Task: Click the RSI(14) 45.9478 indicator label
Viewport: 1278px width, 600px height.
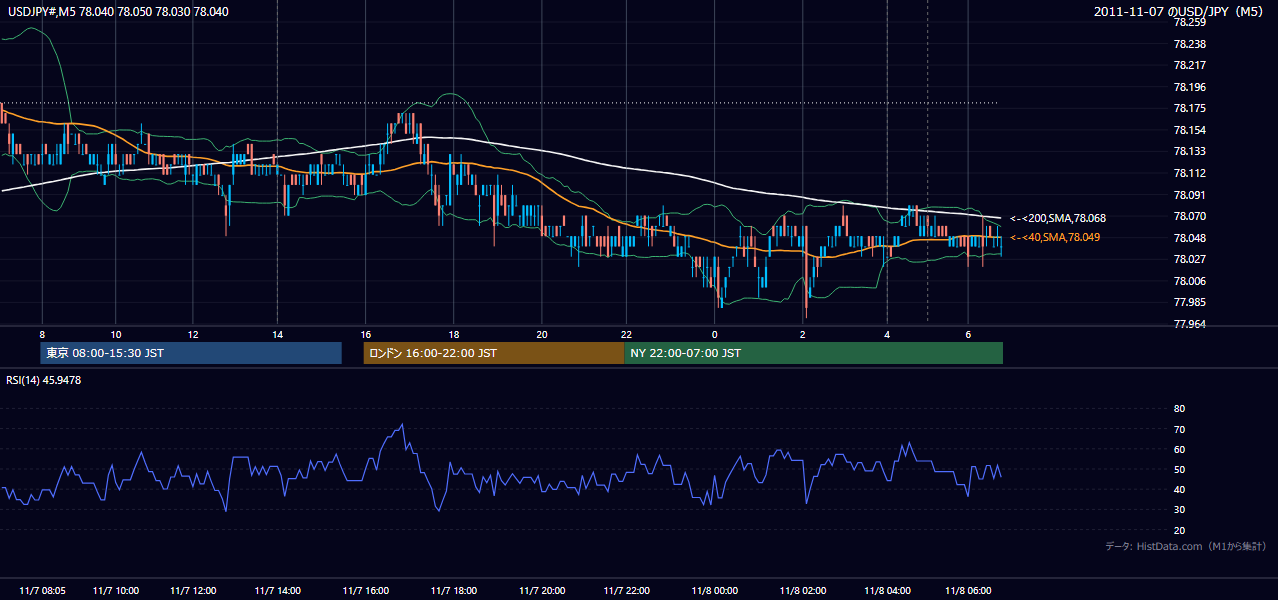Action: pyautogui.click(x=44, y=380)
